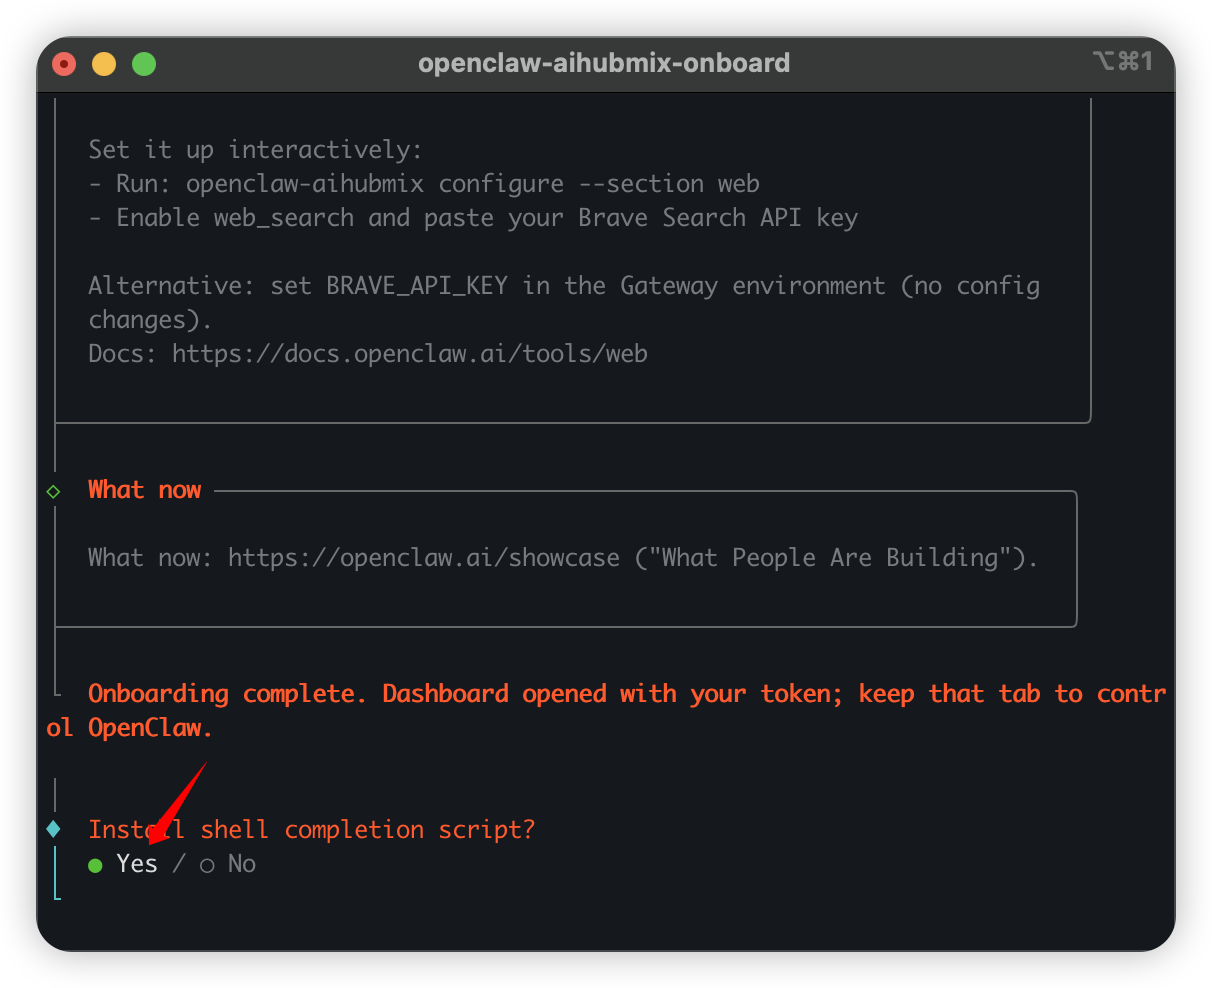
Task: Click the red close window button
Action: (x=64, y=64)
